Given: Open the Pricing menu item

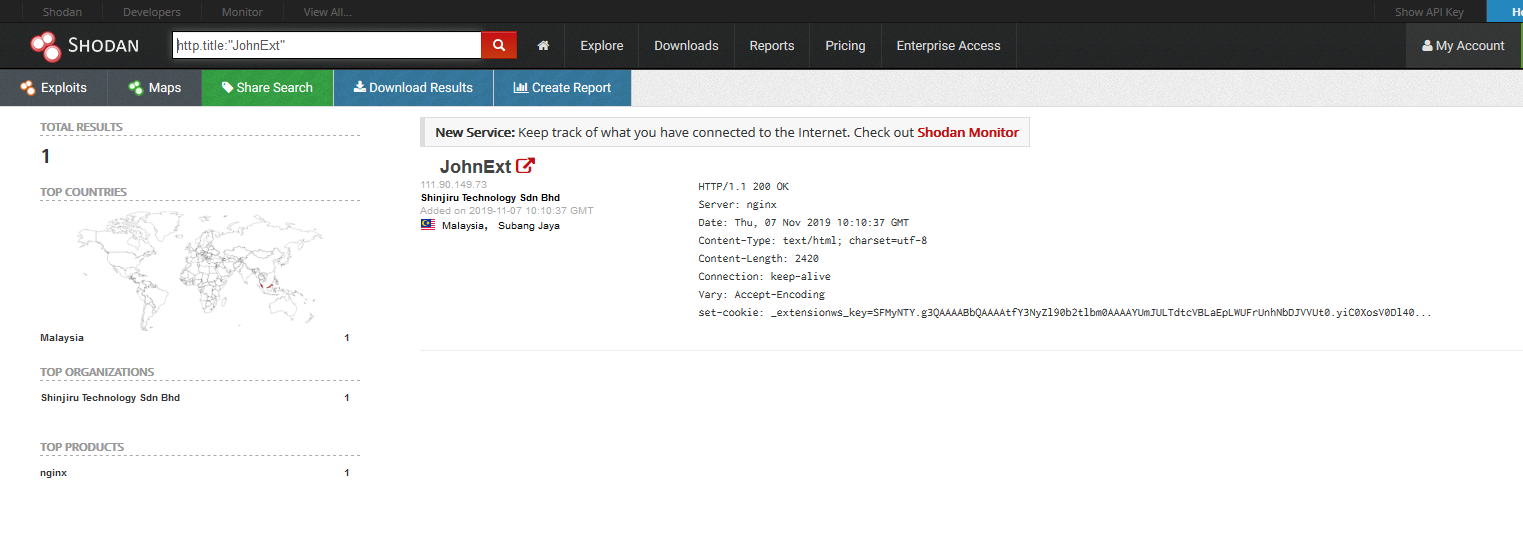Looking at the screenshot, I should coord(845,46).
